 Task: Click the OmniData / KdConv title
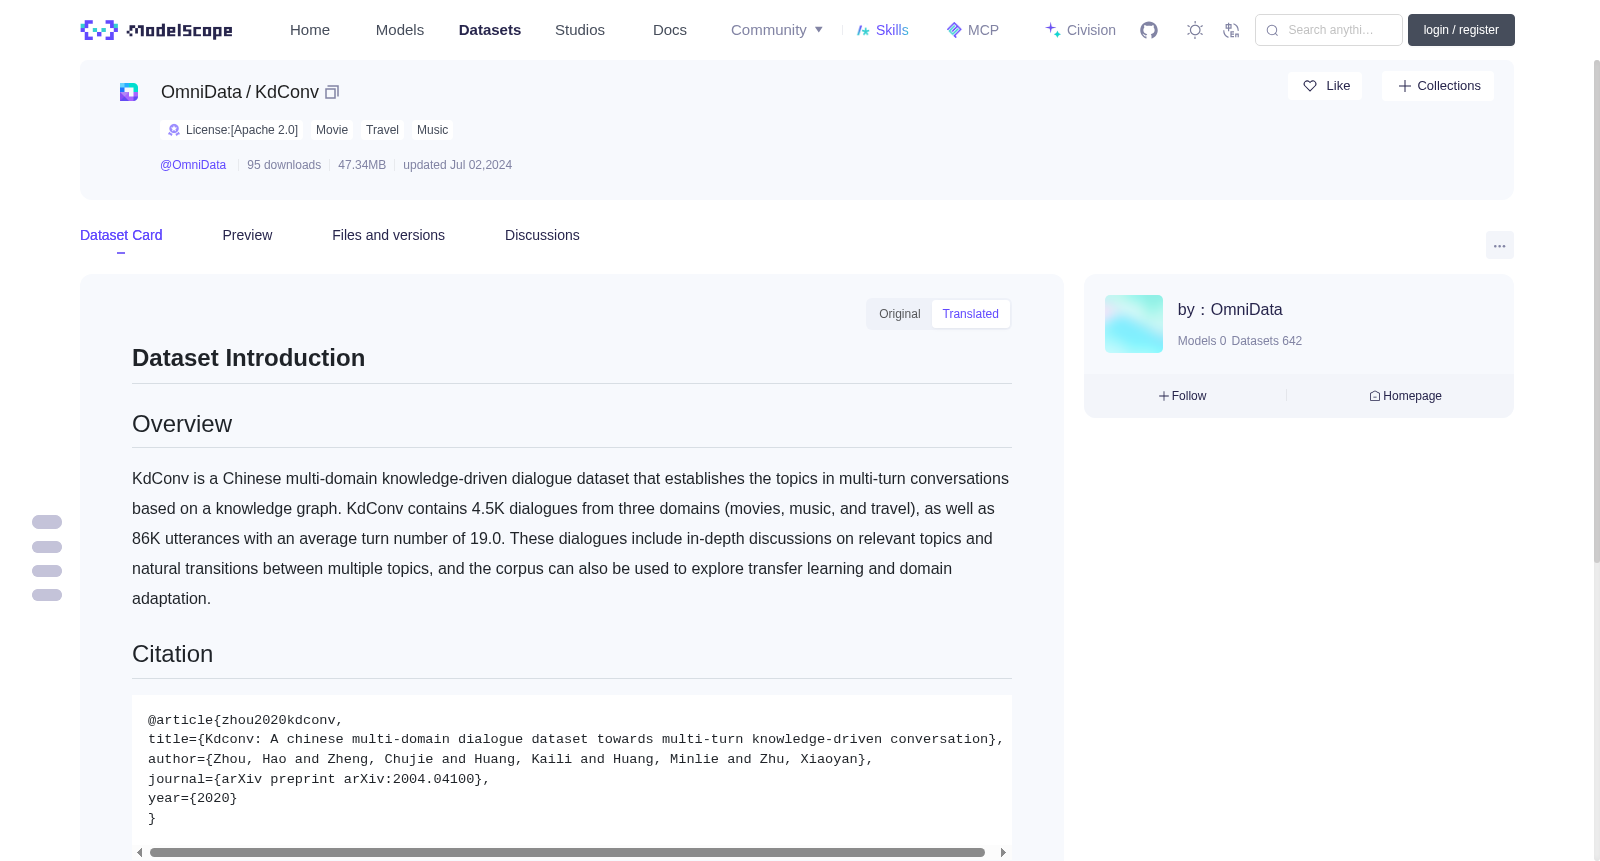[x=240, y=92]
